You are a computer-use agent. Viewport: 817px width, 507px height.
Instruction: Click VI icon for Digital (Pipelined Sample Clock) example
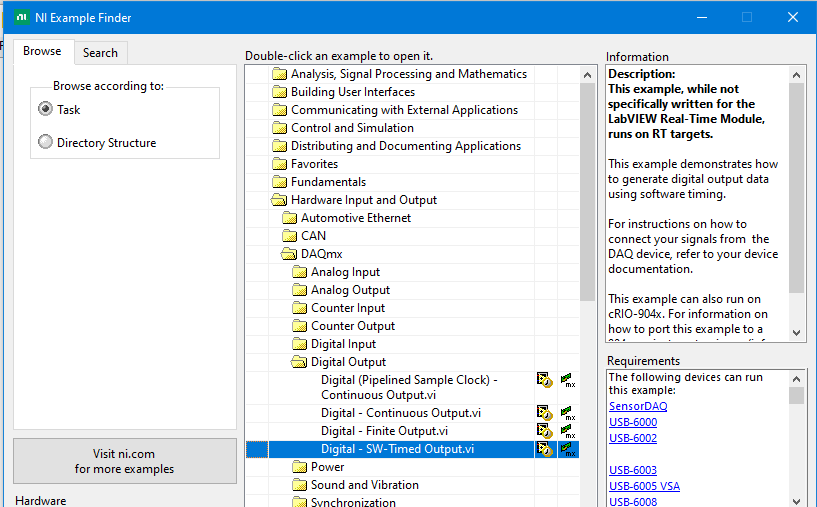544,380
